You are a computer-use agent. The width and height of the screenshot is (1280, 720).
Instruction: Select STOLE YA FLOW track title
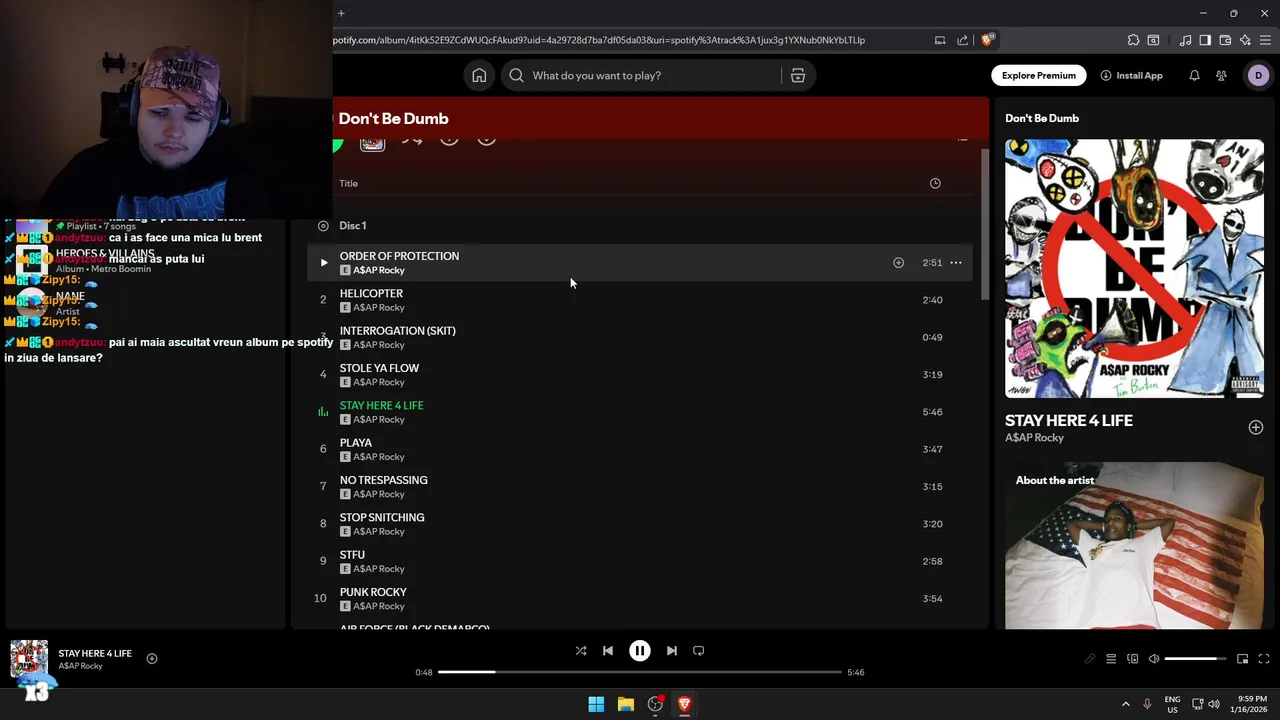[379, 368]
